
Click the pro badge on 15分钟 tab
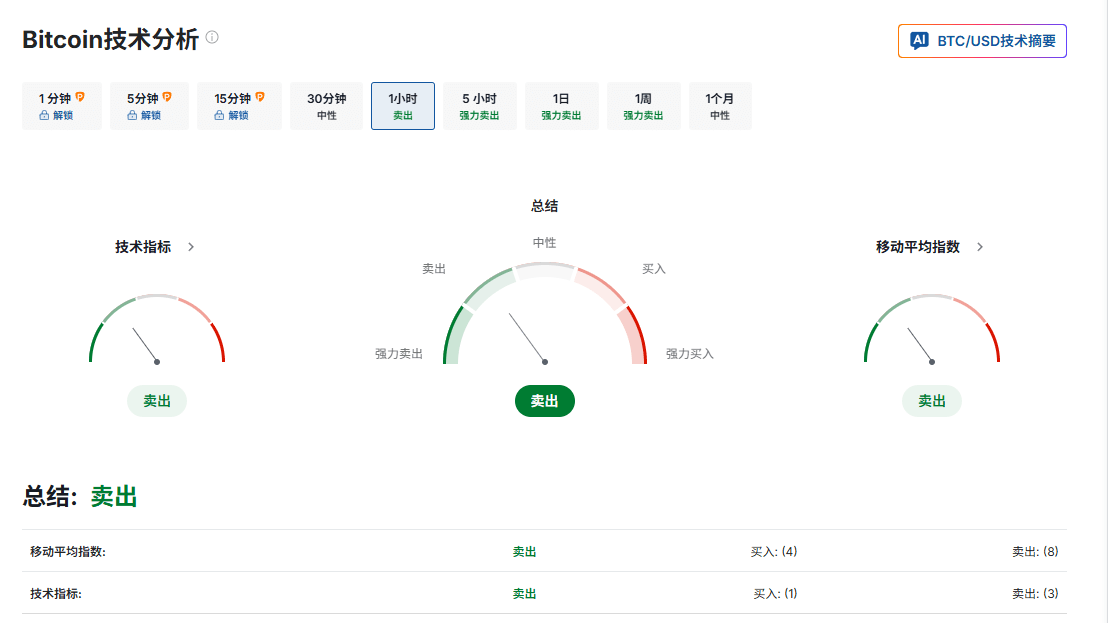point(260,97)
